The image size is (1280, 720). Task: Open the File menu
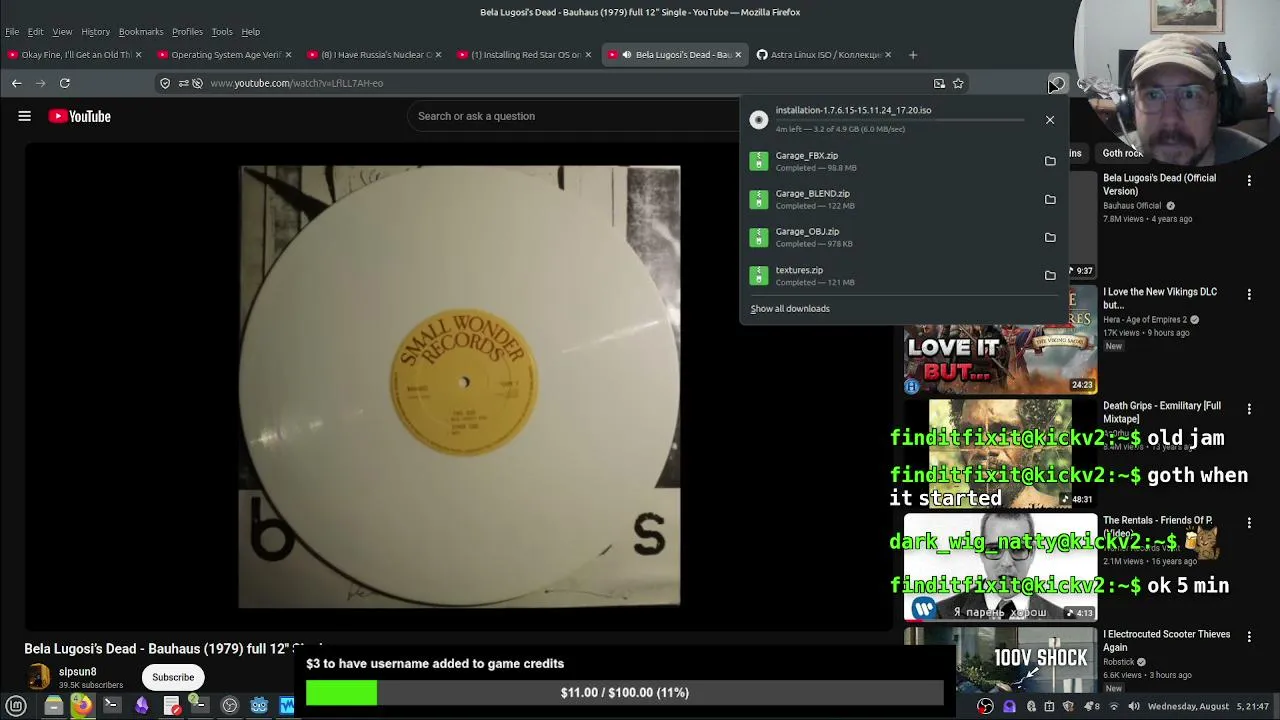coord(12,32)
